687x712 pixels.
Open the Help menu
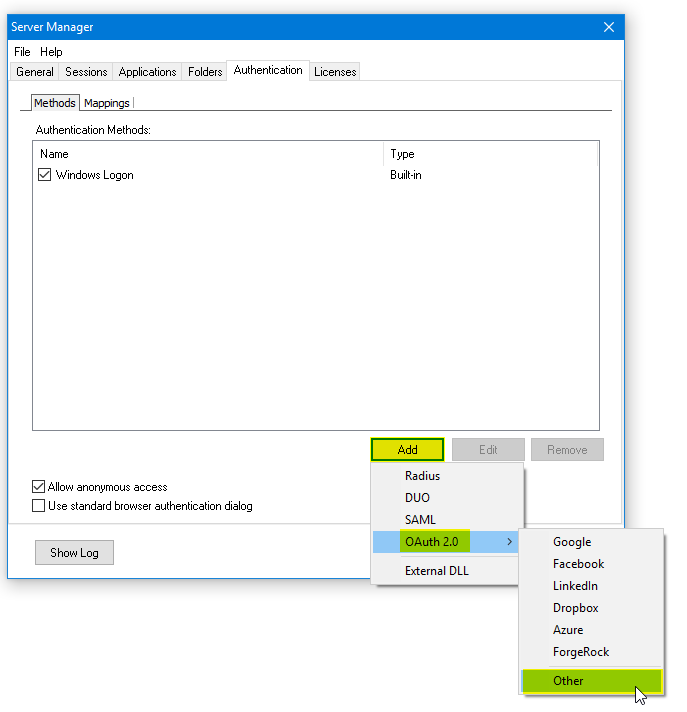pyautogui.click(x=51, y=52)
